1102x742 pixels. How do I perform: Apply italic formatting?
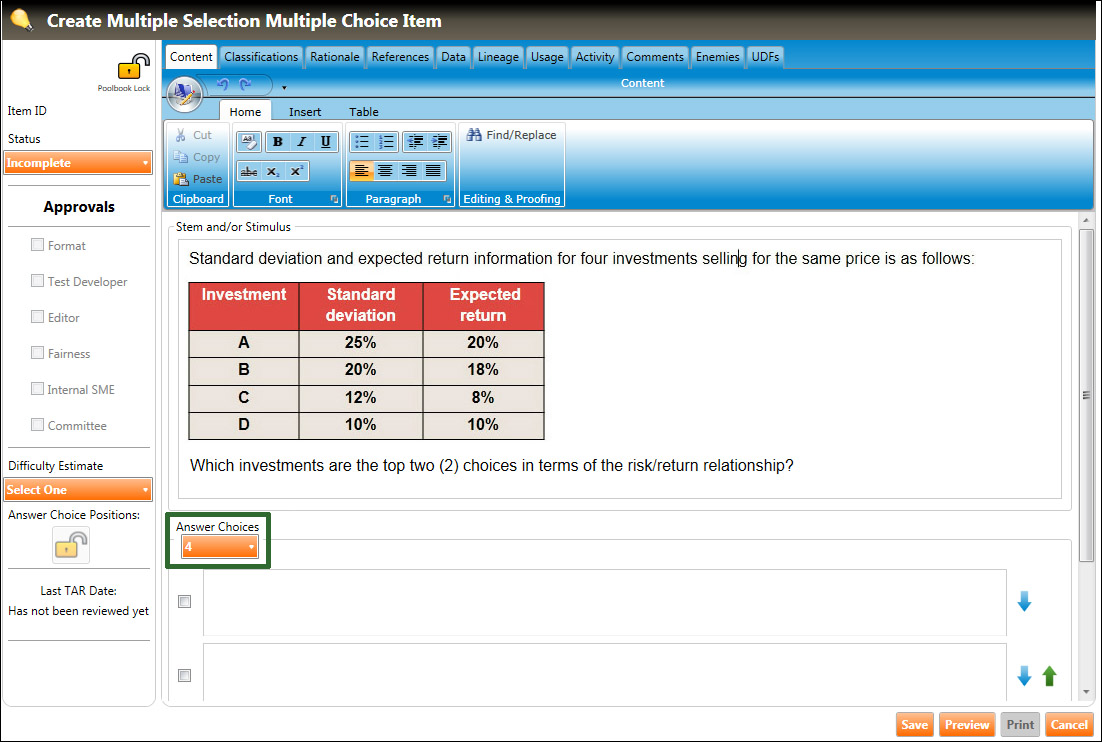pyautogui.click(x=301, y=142)
